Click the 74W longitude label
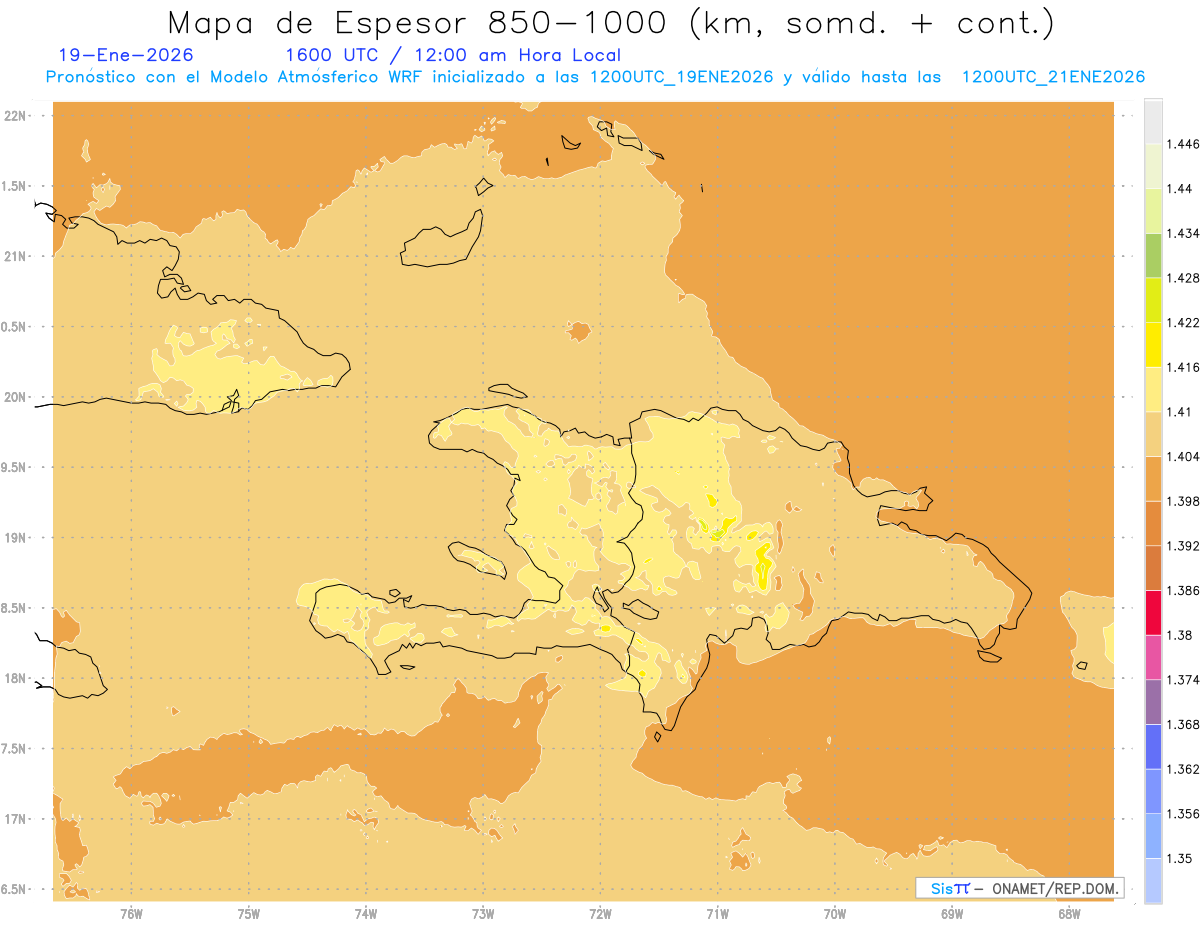 (366, 912)
